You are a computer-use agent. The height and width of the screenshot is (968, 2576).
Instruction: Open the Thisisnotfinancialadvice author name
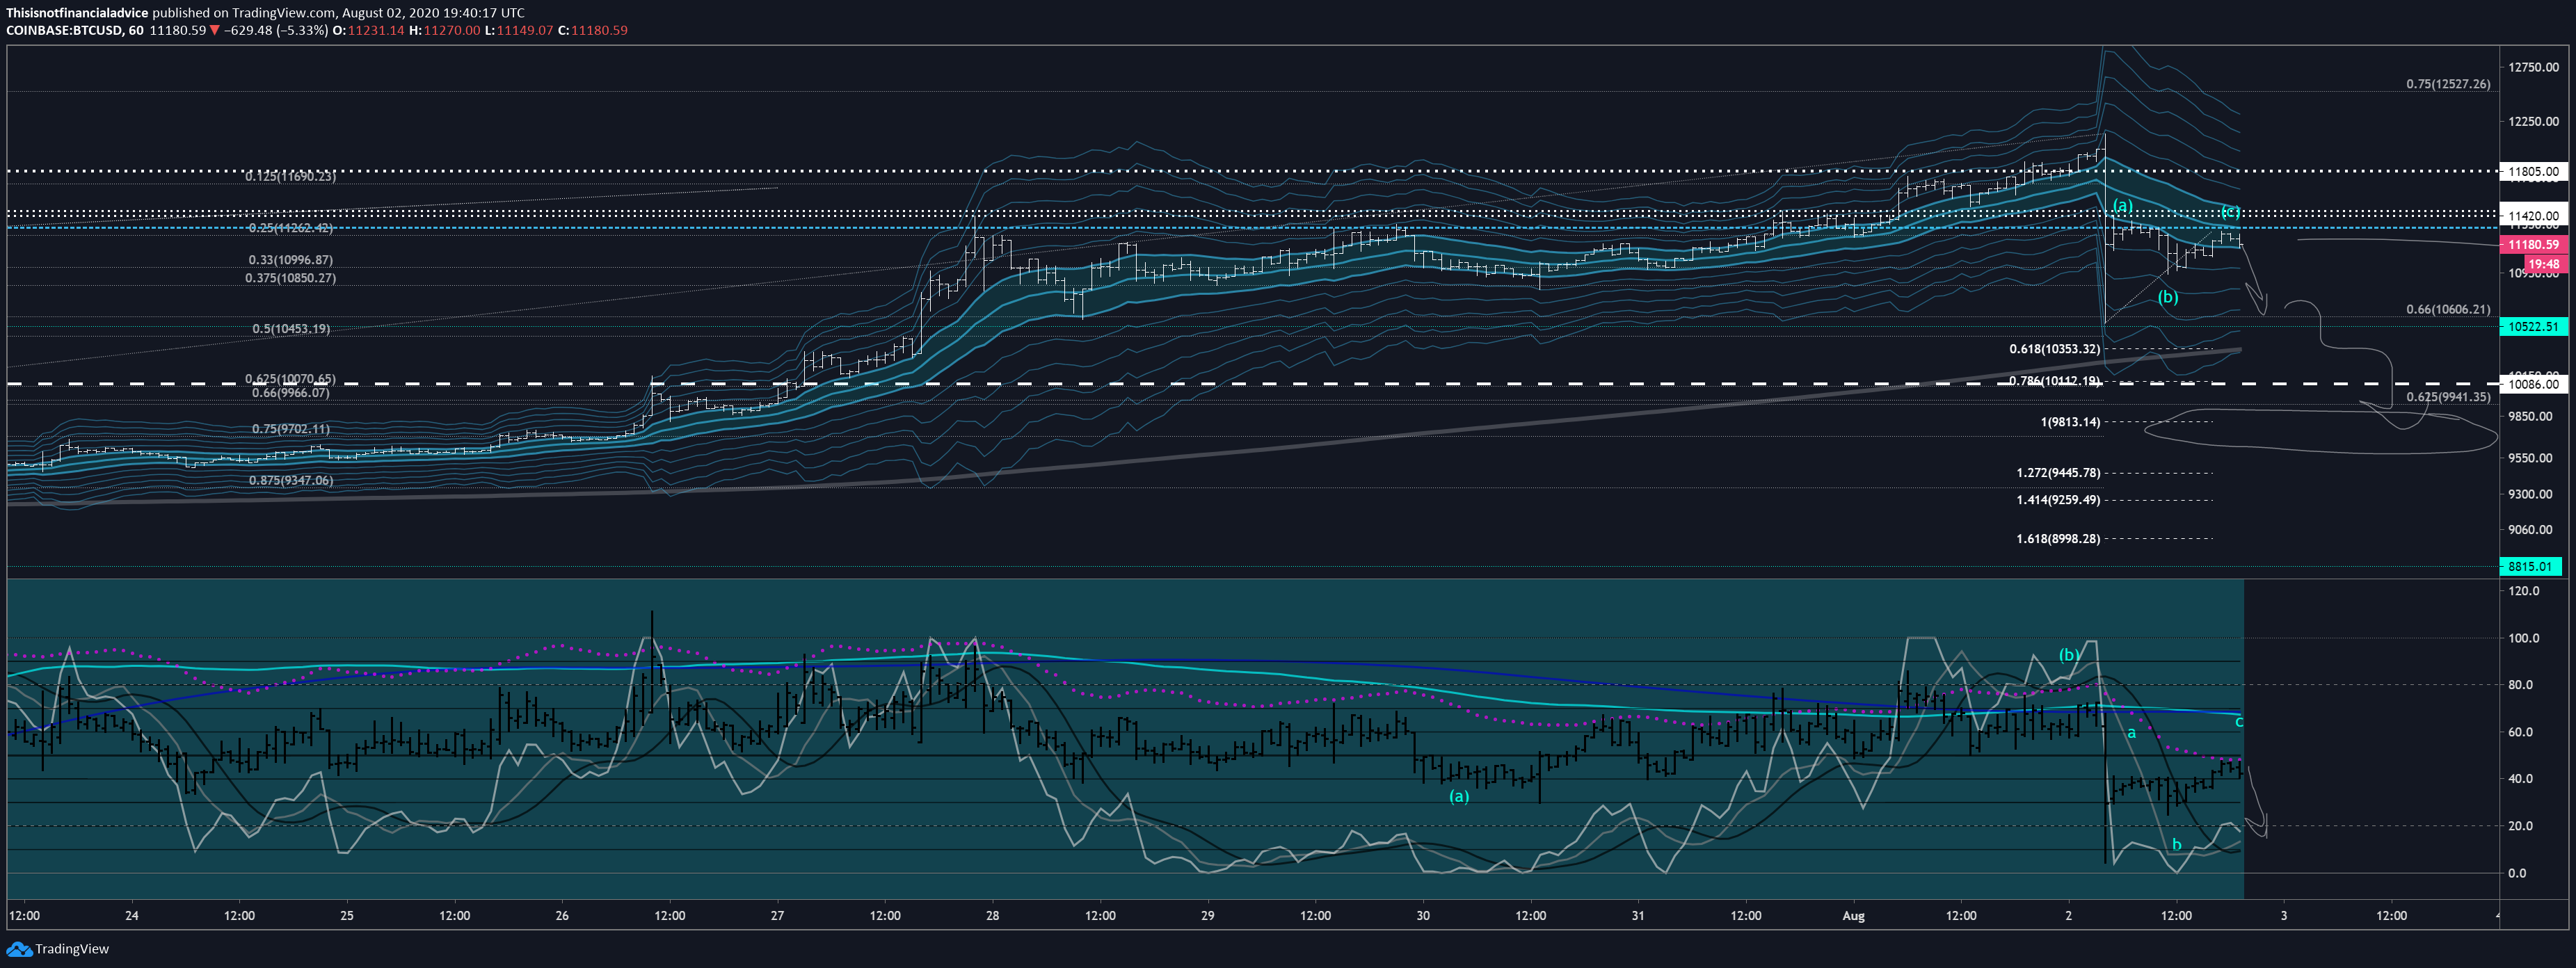[x=77, y=13]
